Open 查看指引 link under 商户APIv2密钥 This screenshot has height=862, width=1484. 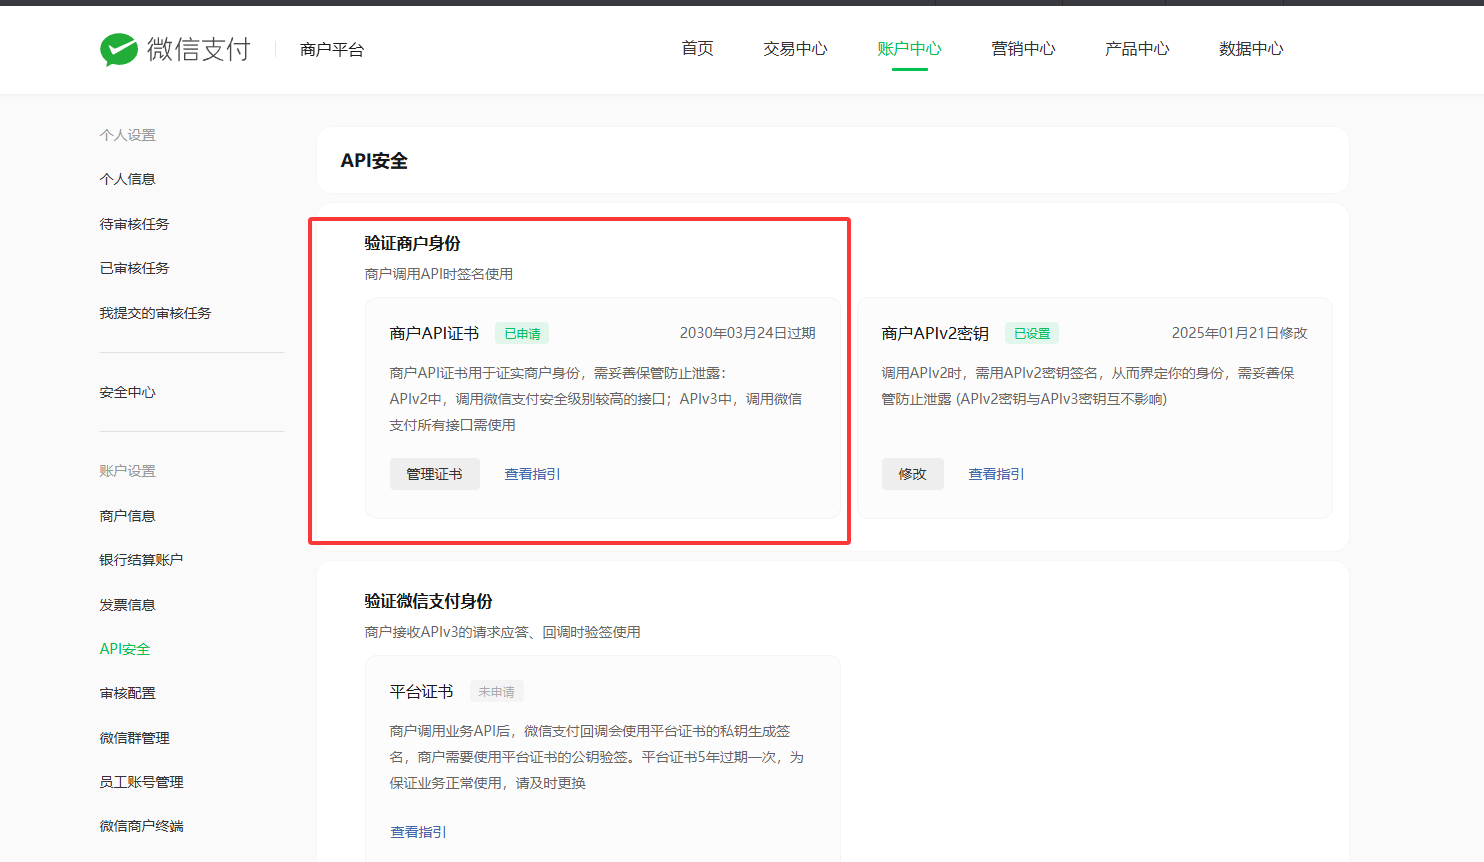996,474
